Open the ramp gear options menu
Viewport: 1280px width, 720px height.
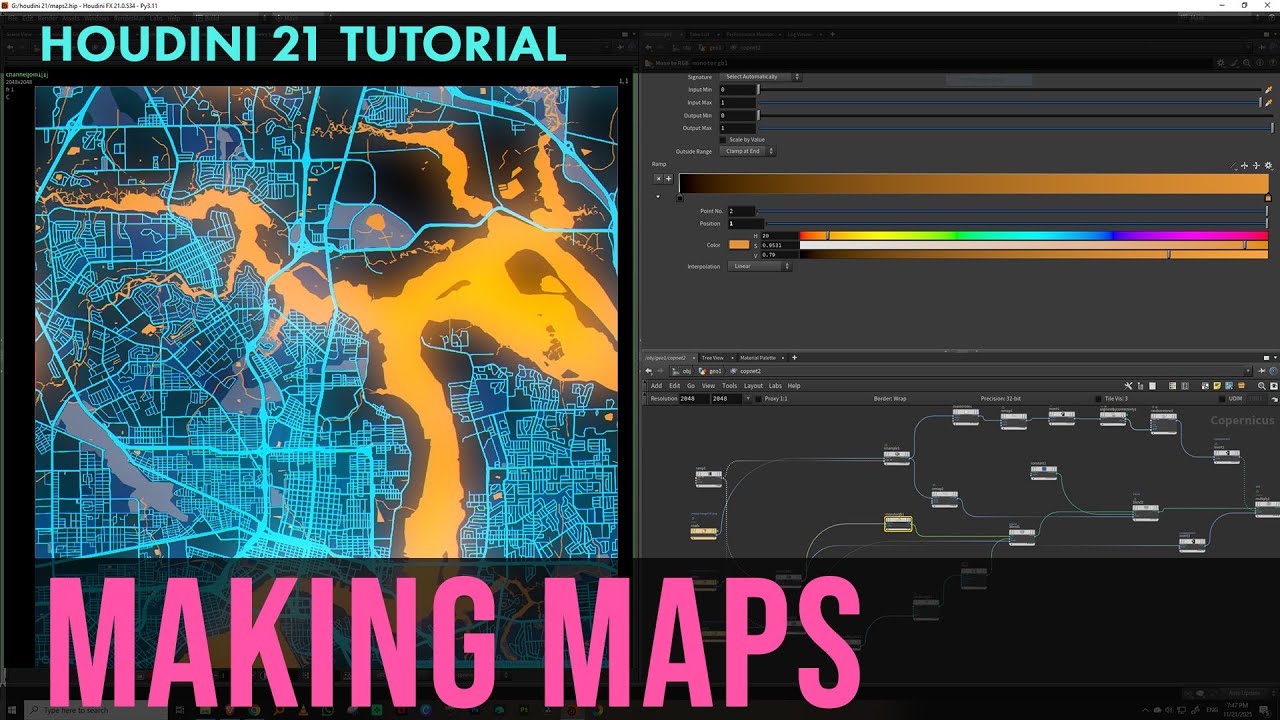pos(1268,166)
